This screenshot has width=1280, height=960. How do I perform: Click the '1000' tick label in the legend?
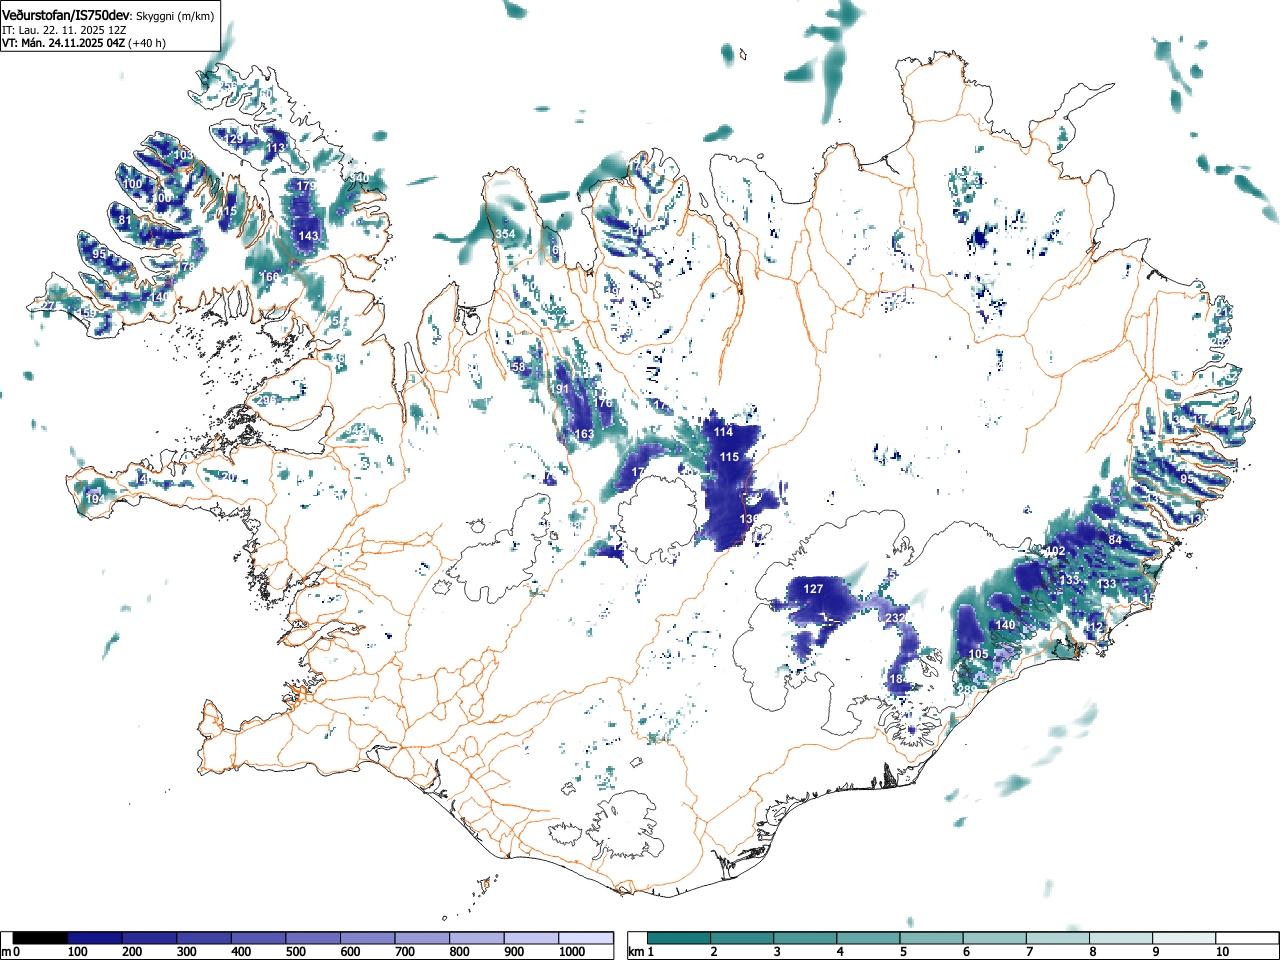[572, 952]
